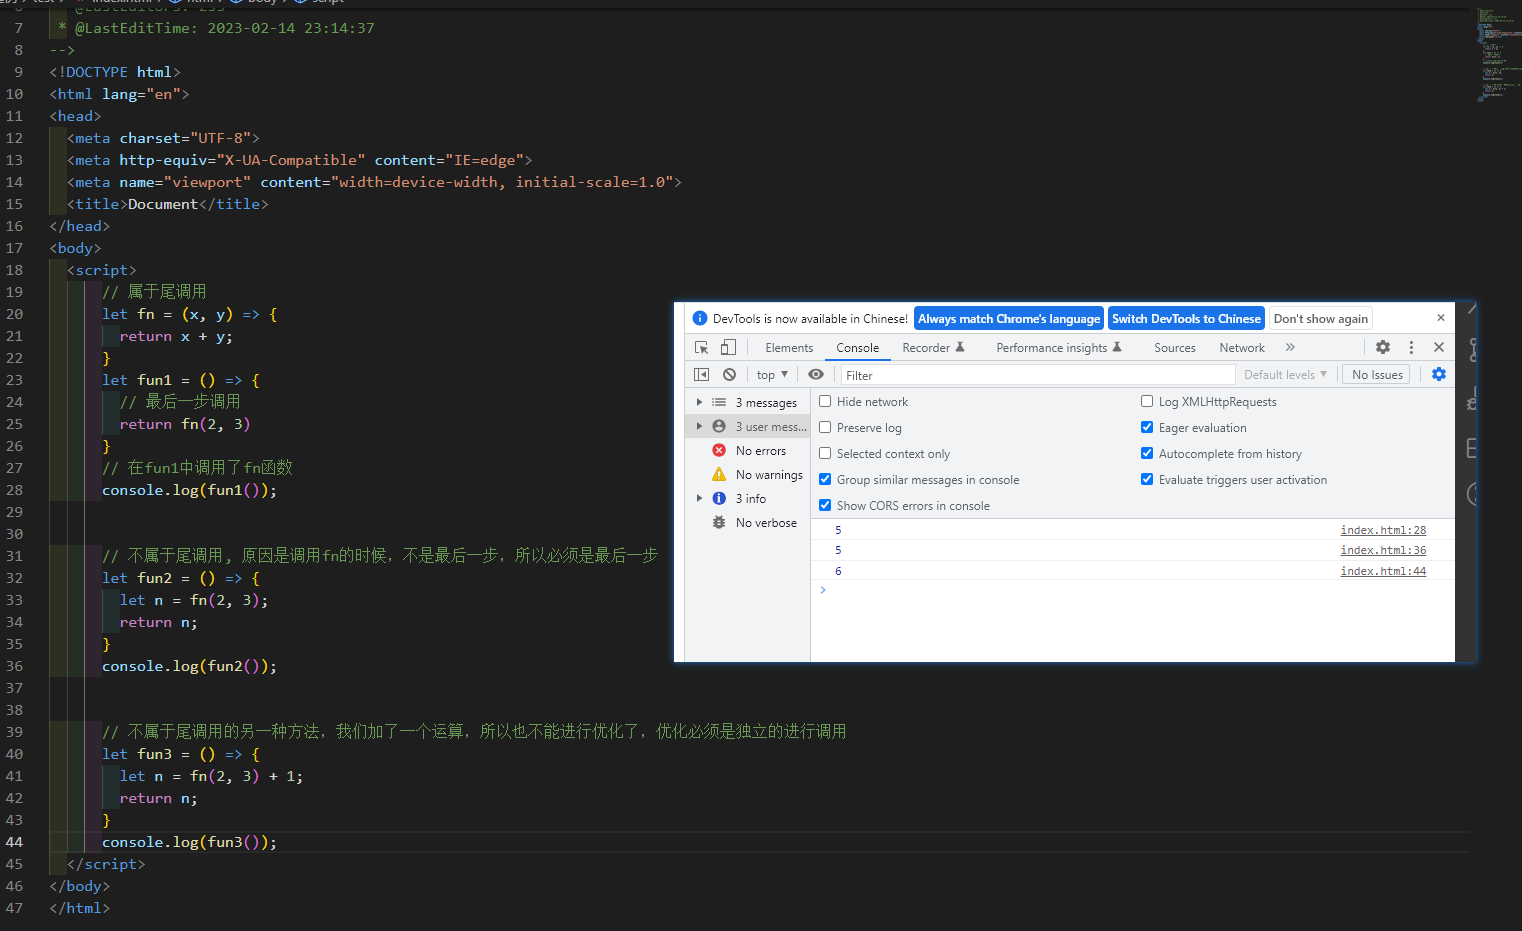Open source link index.html:44
Viewport: 1522px width, 931px height.
pyautogui.click(x=1383, y=571)
